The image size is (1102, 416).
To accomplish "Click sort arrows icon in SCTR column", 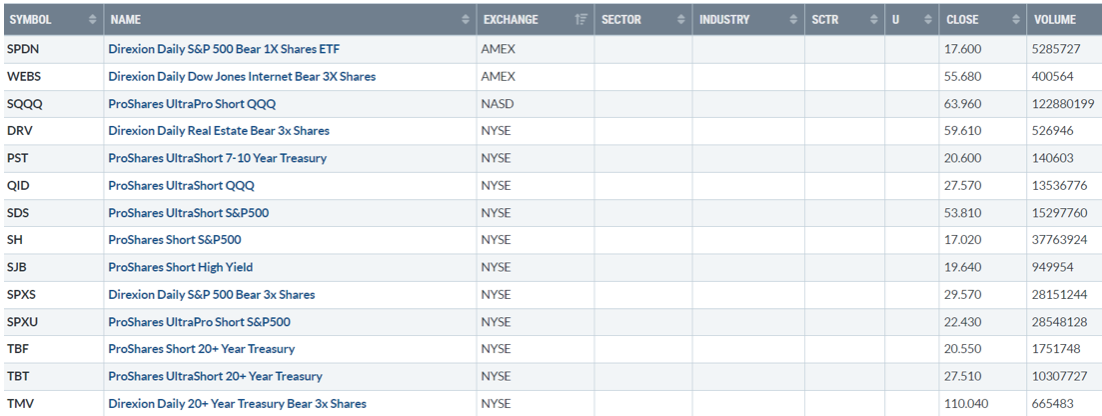I will point(873,20).
